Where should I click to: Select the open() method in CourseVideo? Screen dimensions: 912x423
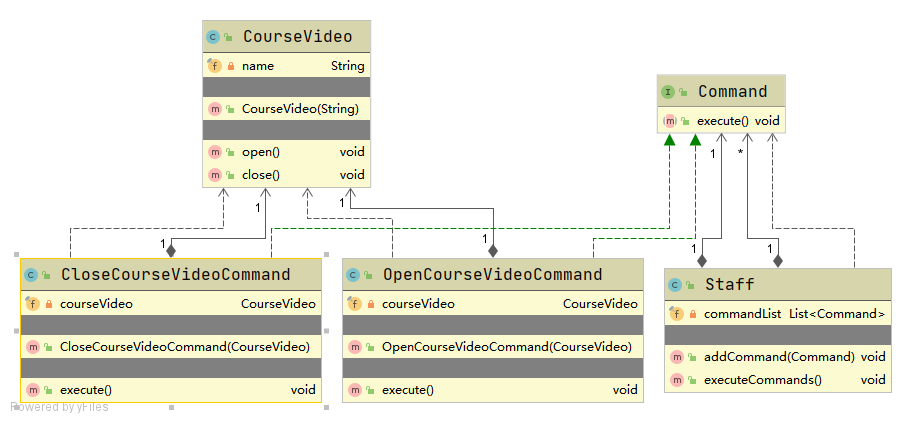click(x=260, y=152)
